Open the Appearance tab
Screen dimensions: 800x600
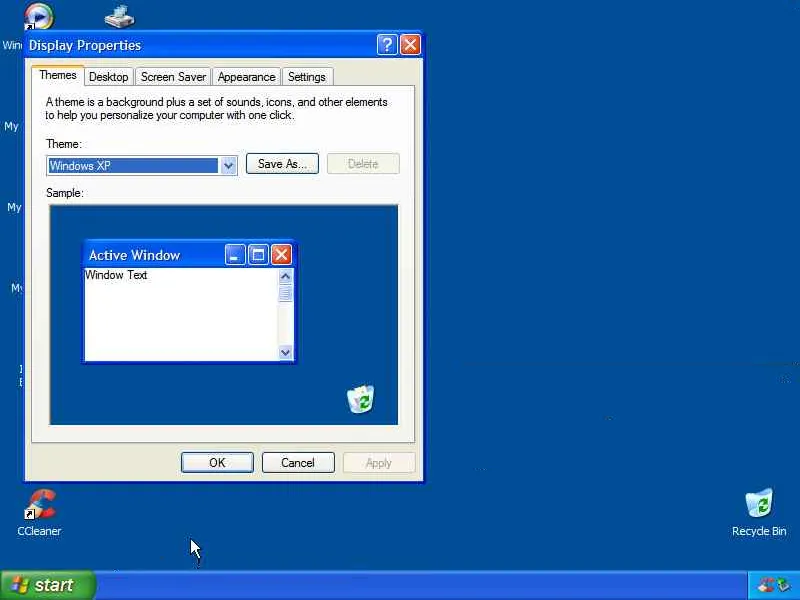pos(246,77)
